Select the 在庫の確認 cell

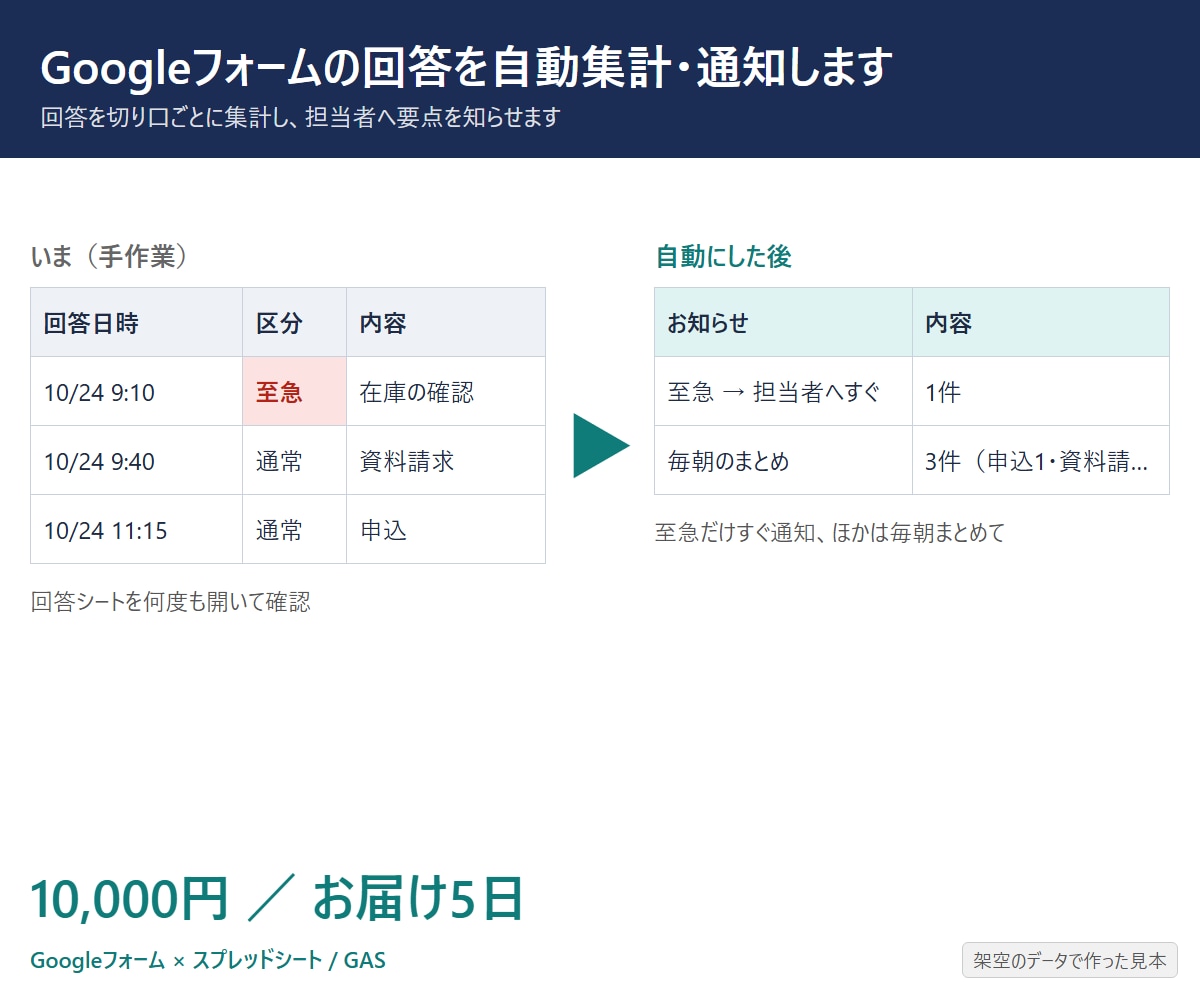pos(446,392)
